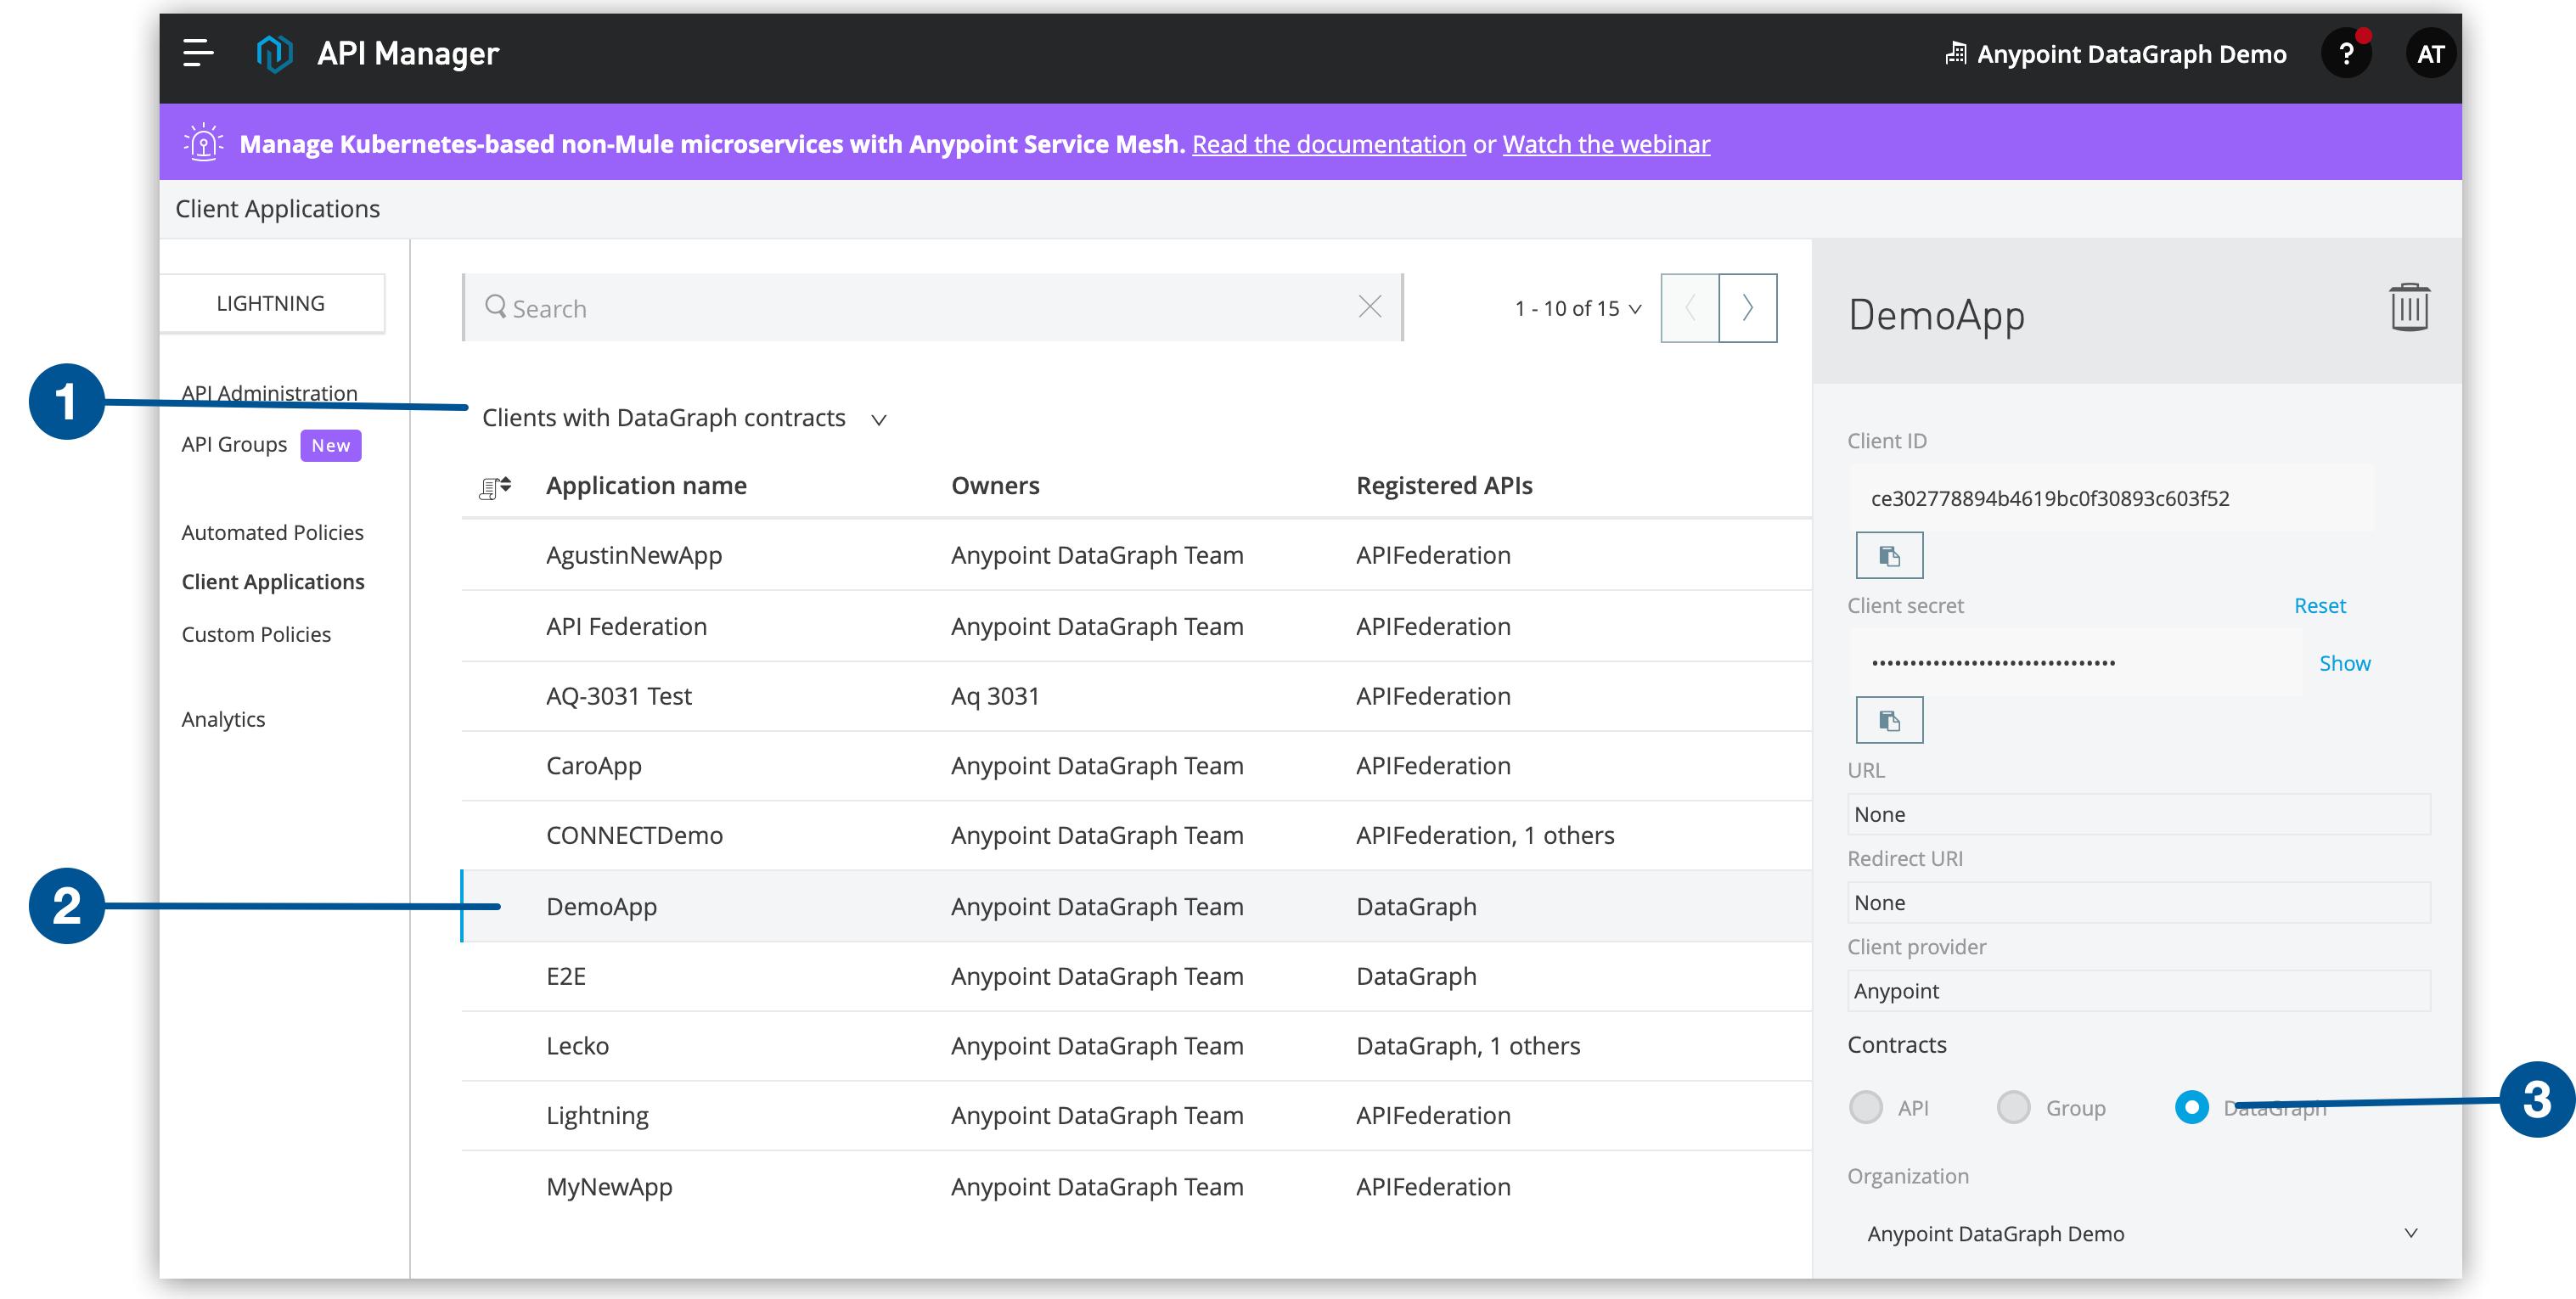Show the Client secret value
The image size is (2576, 1299).
click(2345, 662)
